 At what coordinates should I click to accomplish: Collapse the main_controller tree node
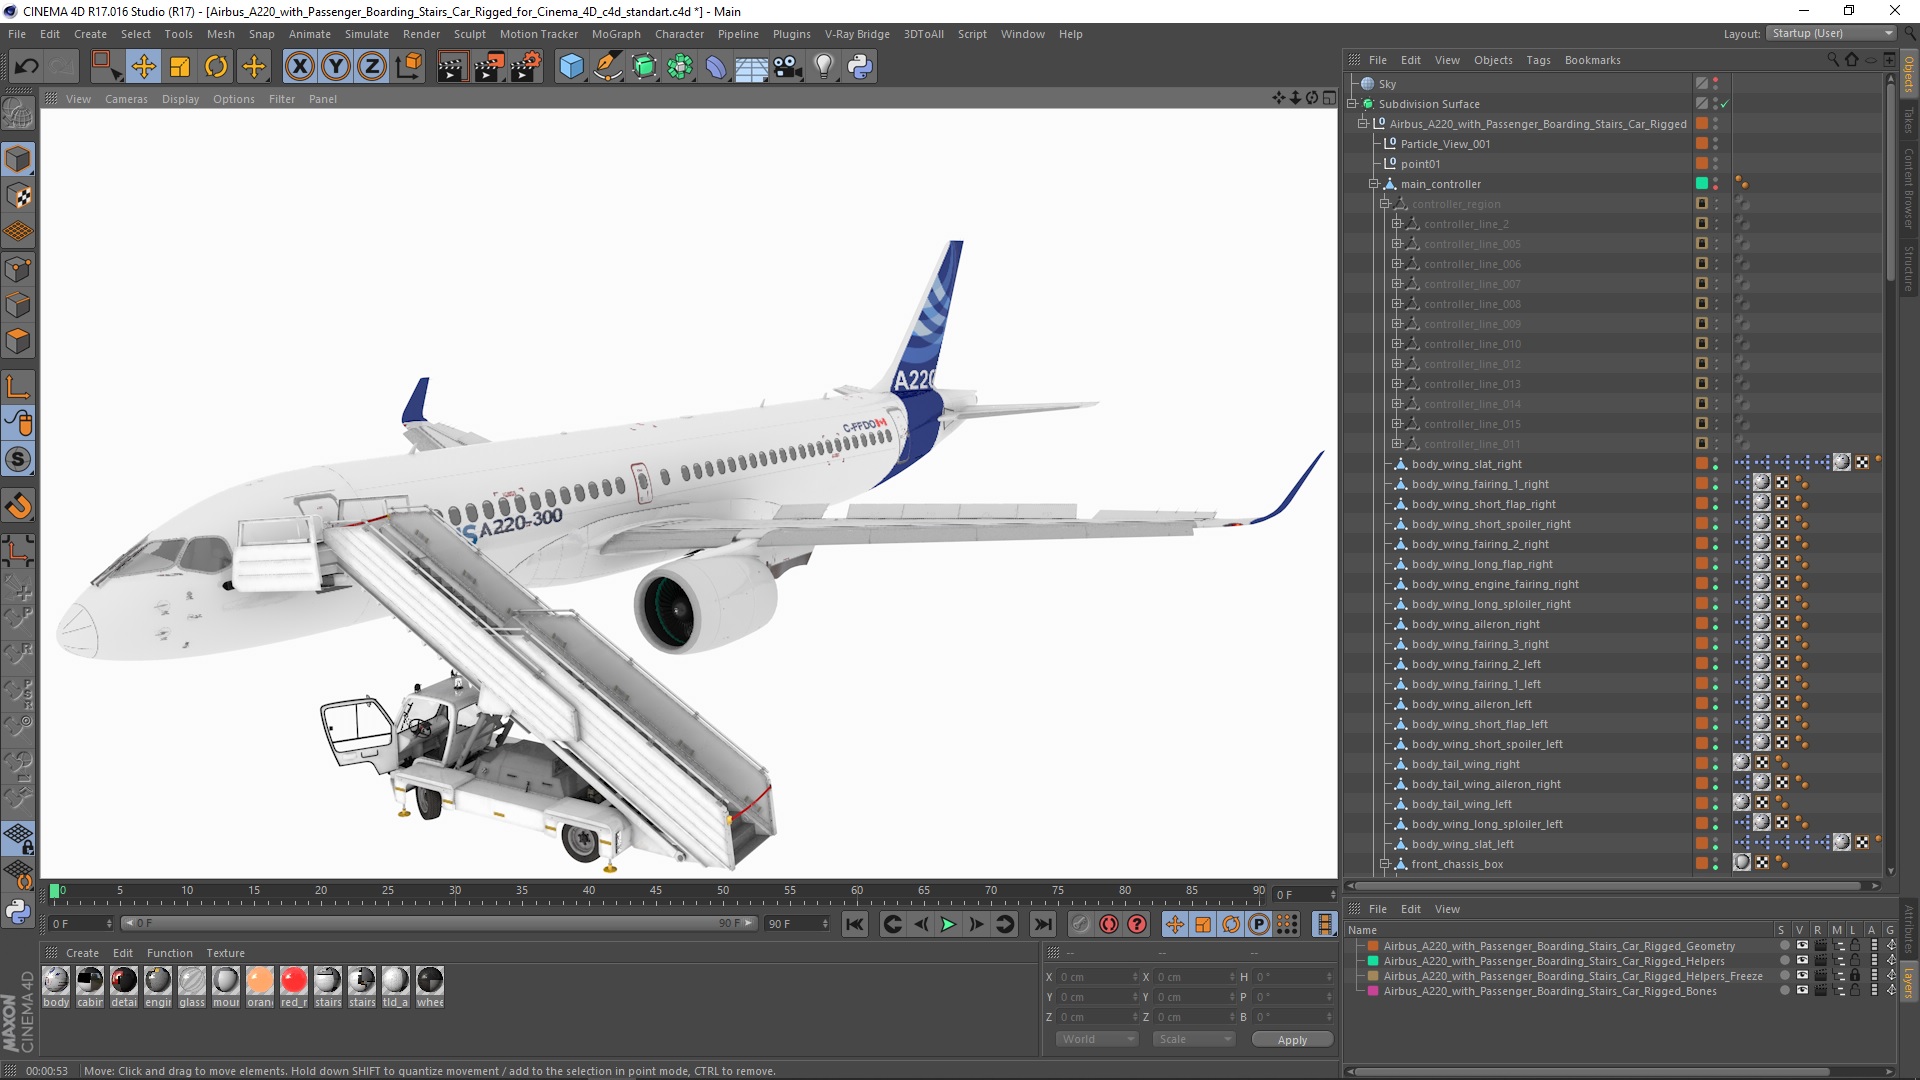1374,184
